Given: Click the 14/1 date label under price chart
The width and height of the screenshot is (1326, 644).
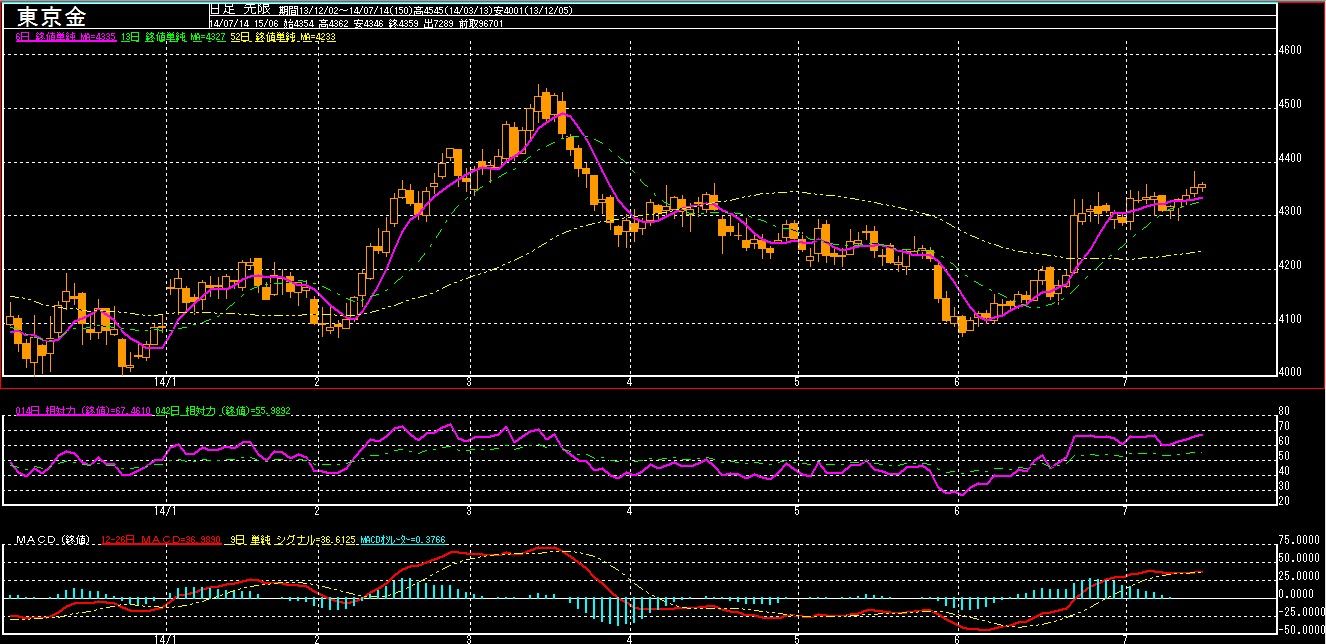Looking at the screenshot, I should (x=165, y=382).
